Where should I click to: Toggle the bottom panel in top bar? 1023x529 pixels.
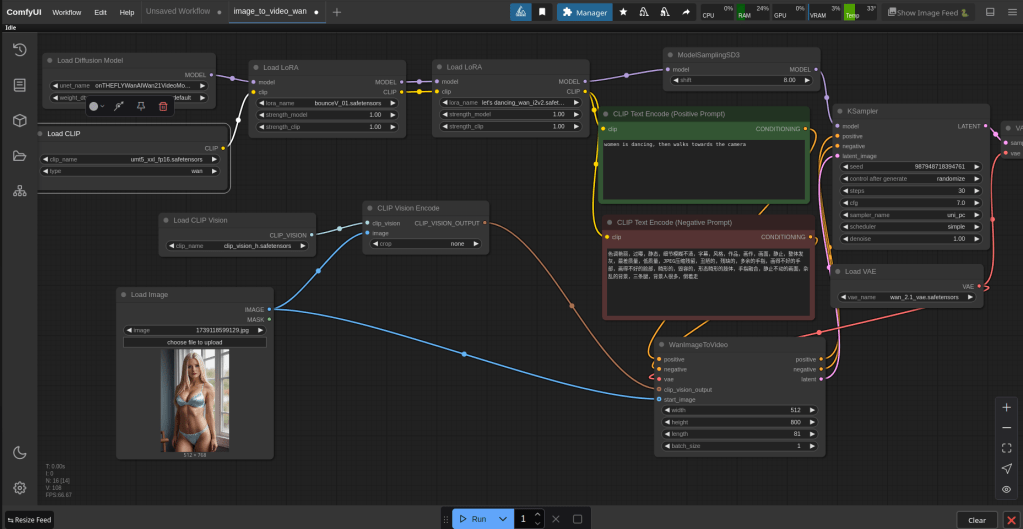click(990, 13)
